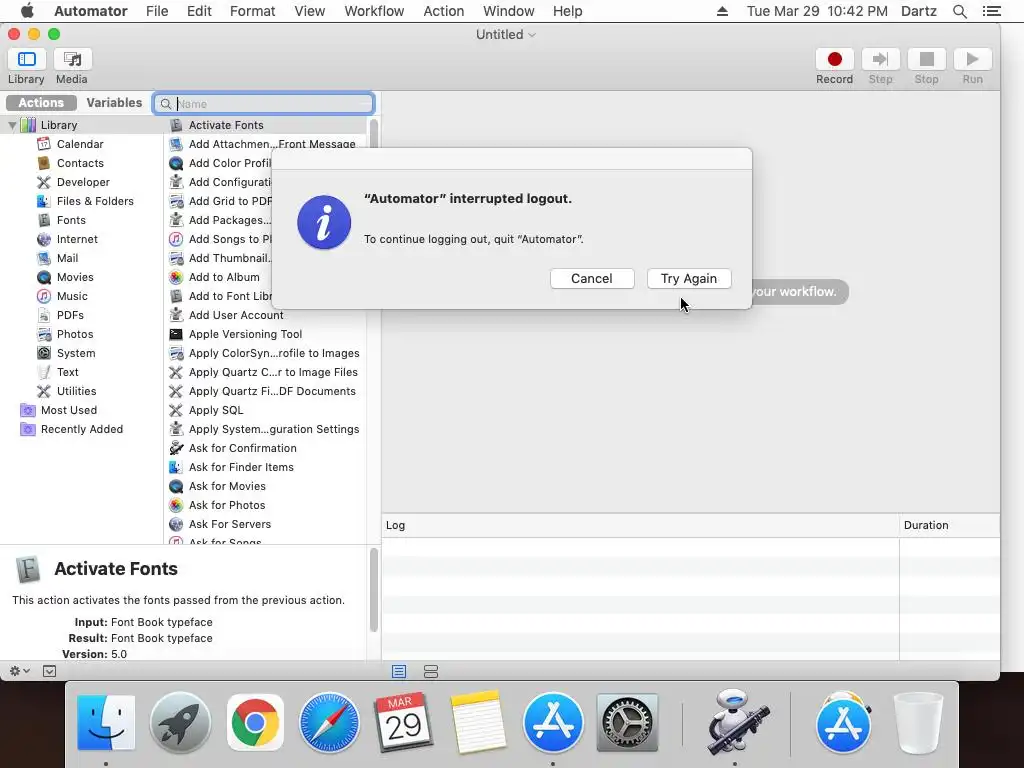Viewport: 1024px width, 768px height.
Task: Select Fonts category in library
Action: 71,219
